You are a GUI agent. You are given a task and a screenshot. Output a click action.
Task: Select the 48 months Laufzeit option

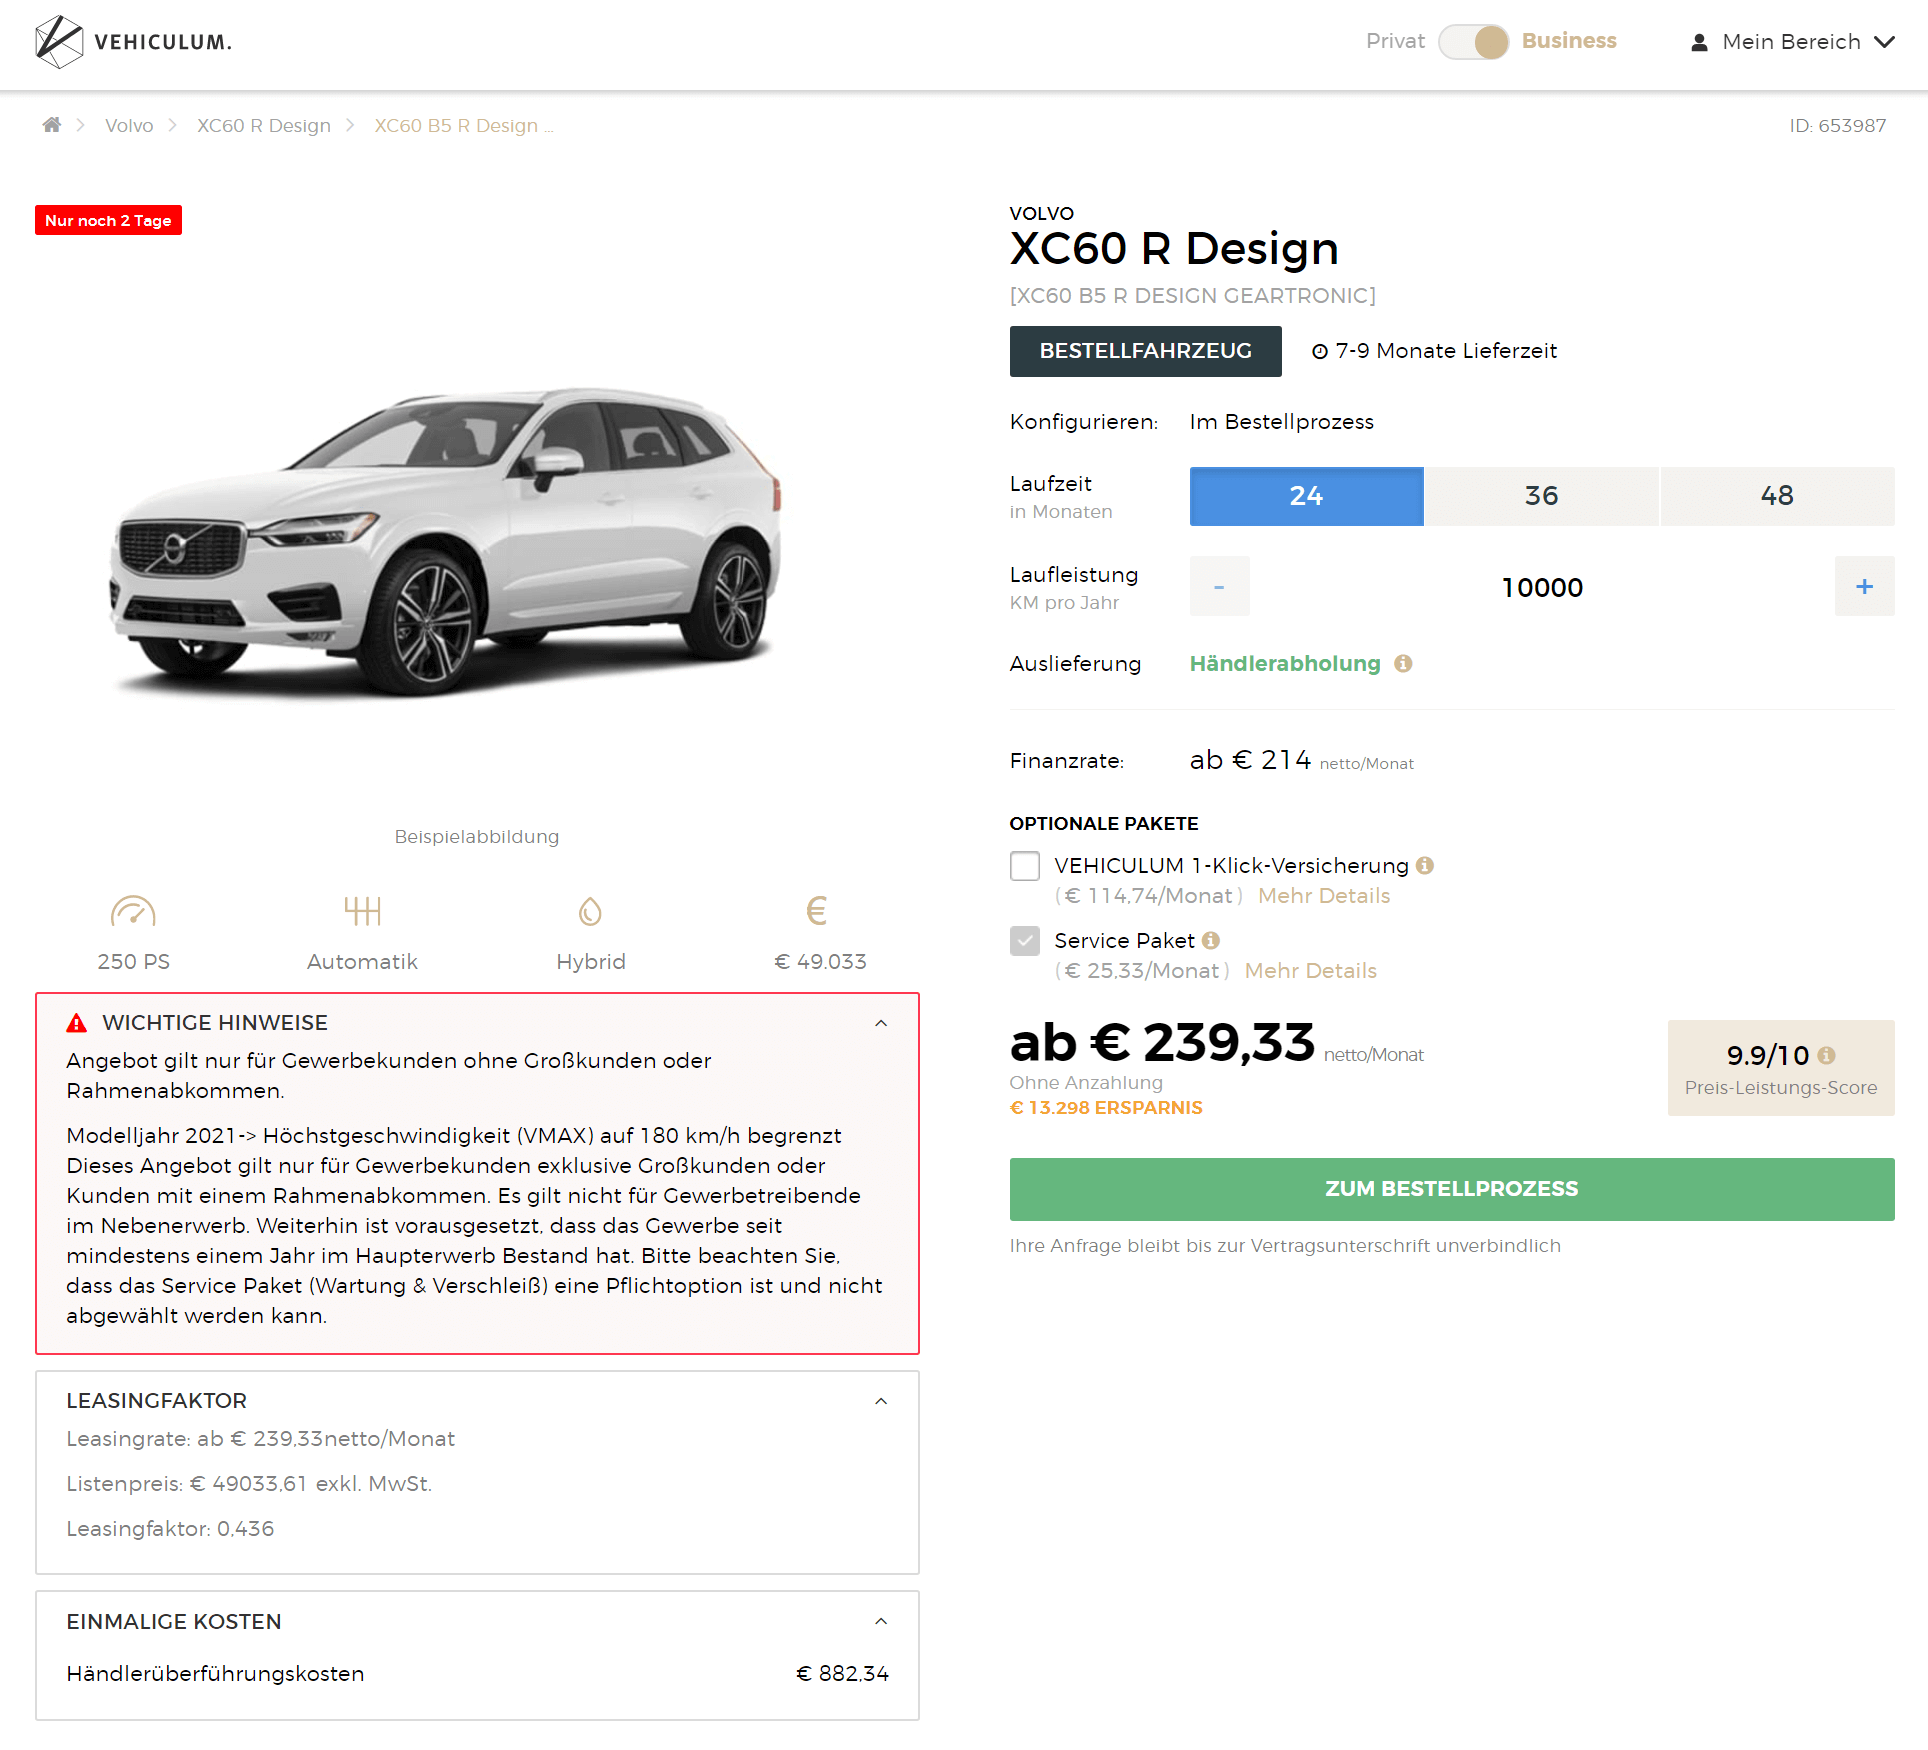click(1778, 496)
